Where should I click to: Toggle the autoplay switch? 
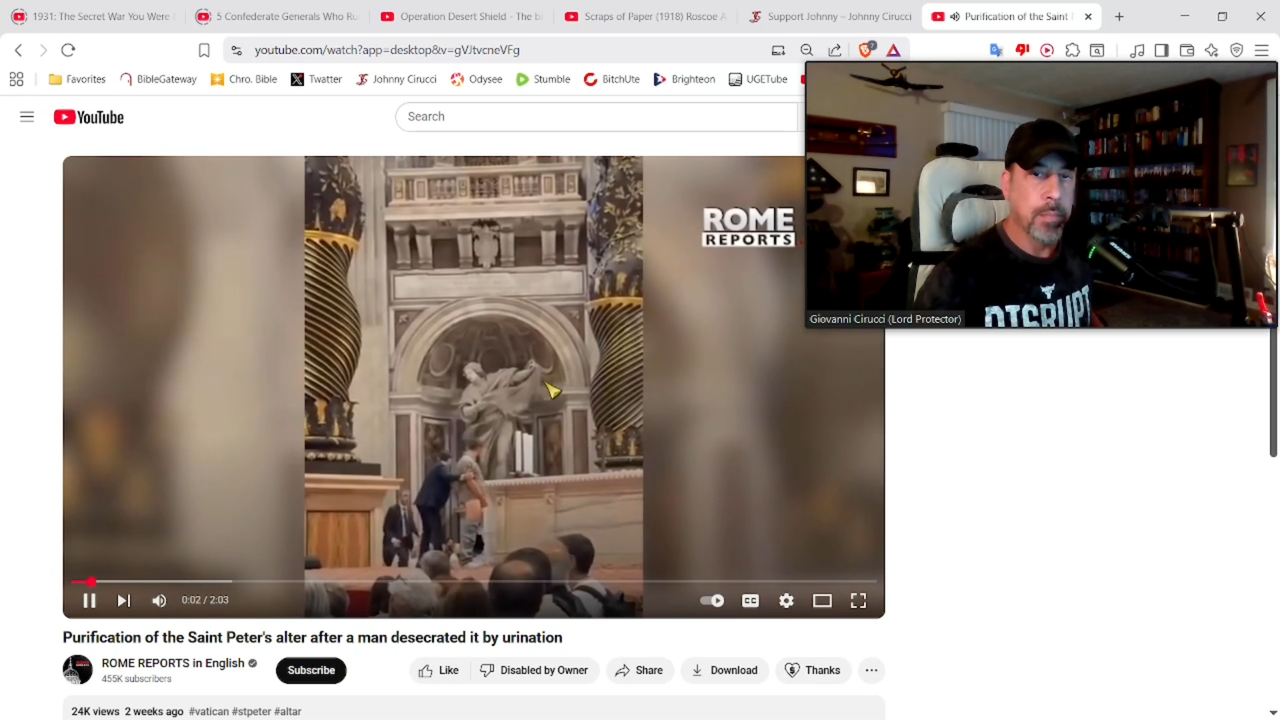(712, 601)
